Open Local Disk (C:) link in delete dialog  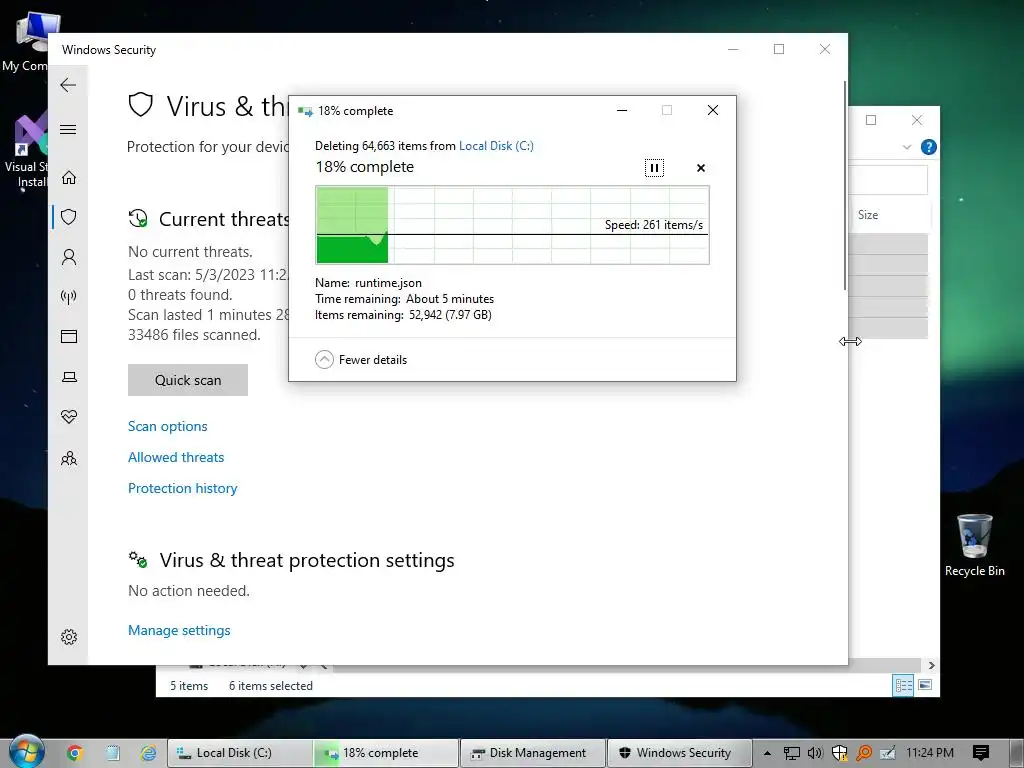pos(496,146)
